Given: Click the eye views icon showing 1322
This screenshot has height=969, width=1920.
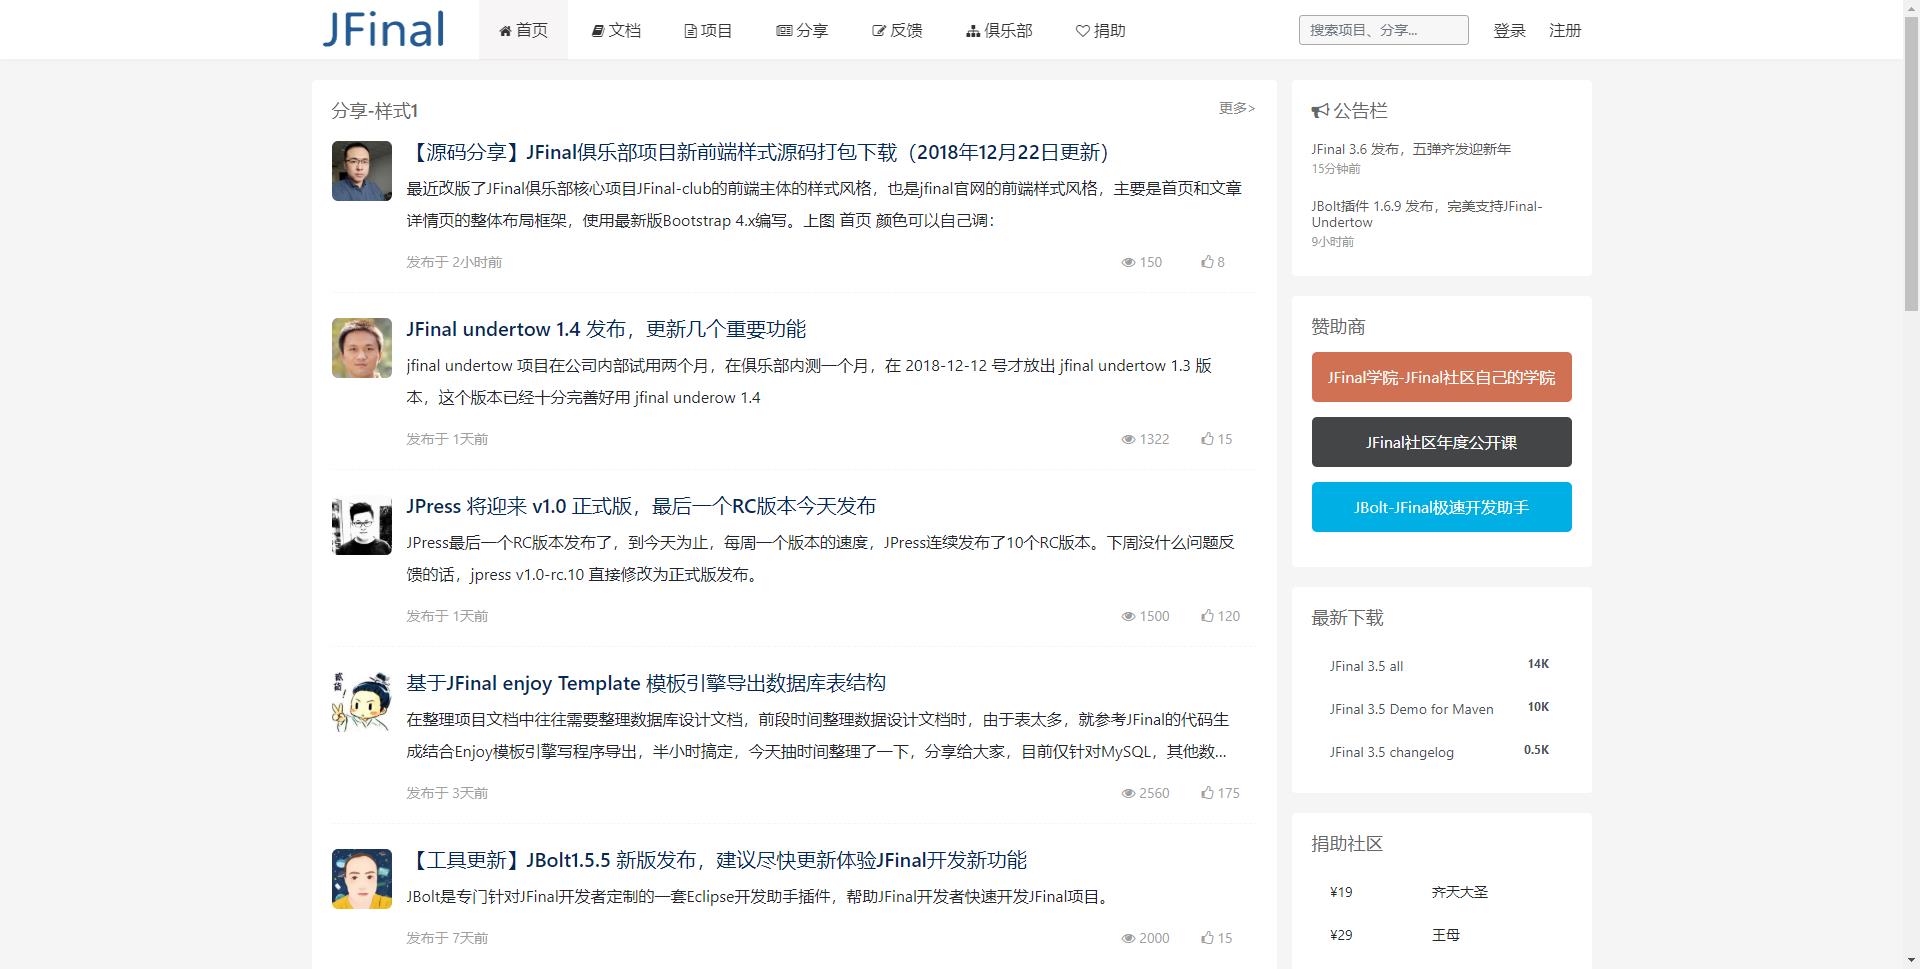Looking at the screenshot, I should coord(1128,439).
